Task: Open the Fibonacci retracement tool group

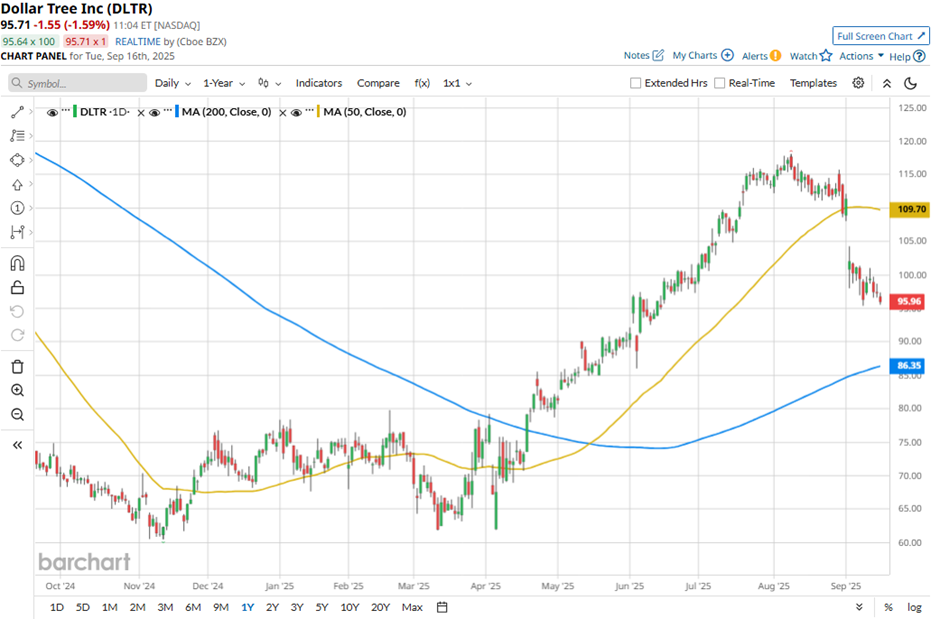Action: tap(17, 136)
